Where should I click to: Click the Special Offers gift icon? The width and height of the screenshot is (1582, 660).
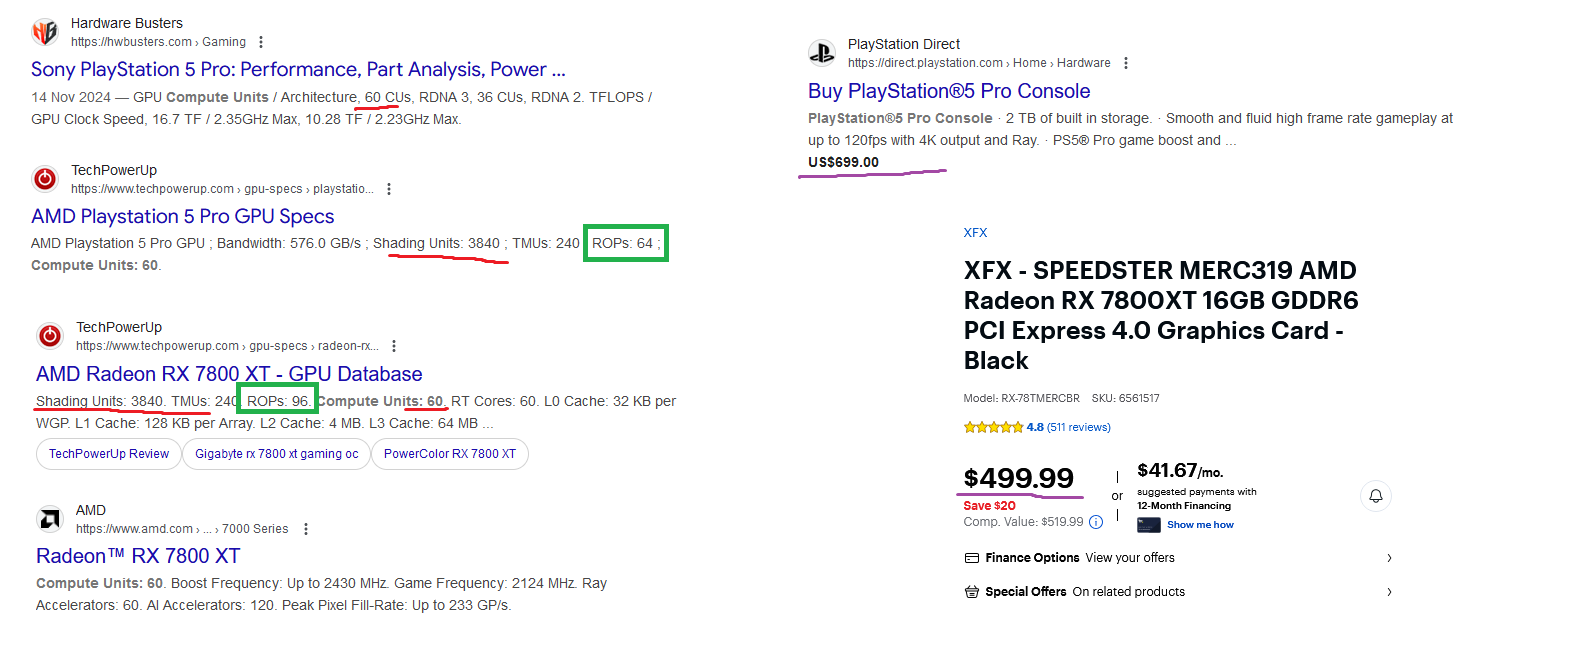(971, 592)
